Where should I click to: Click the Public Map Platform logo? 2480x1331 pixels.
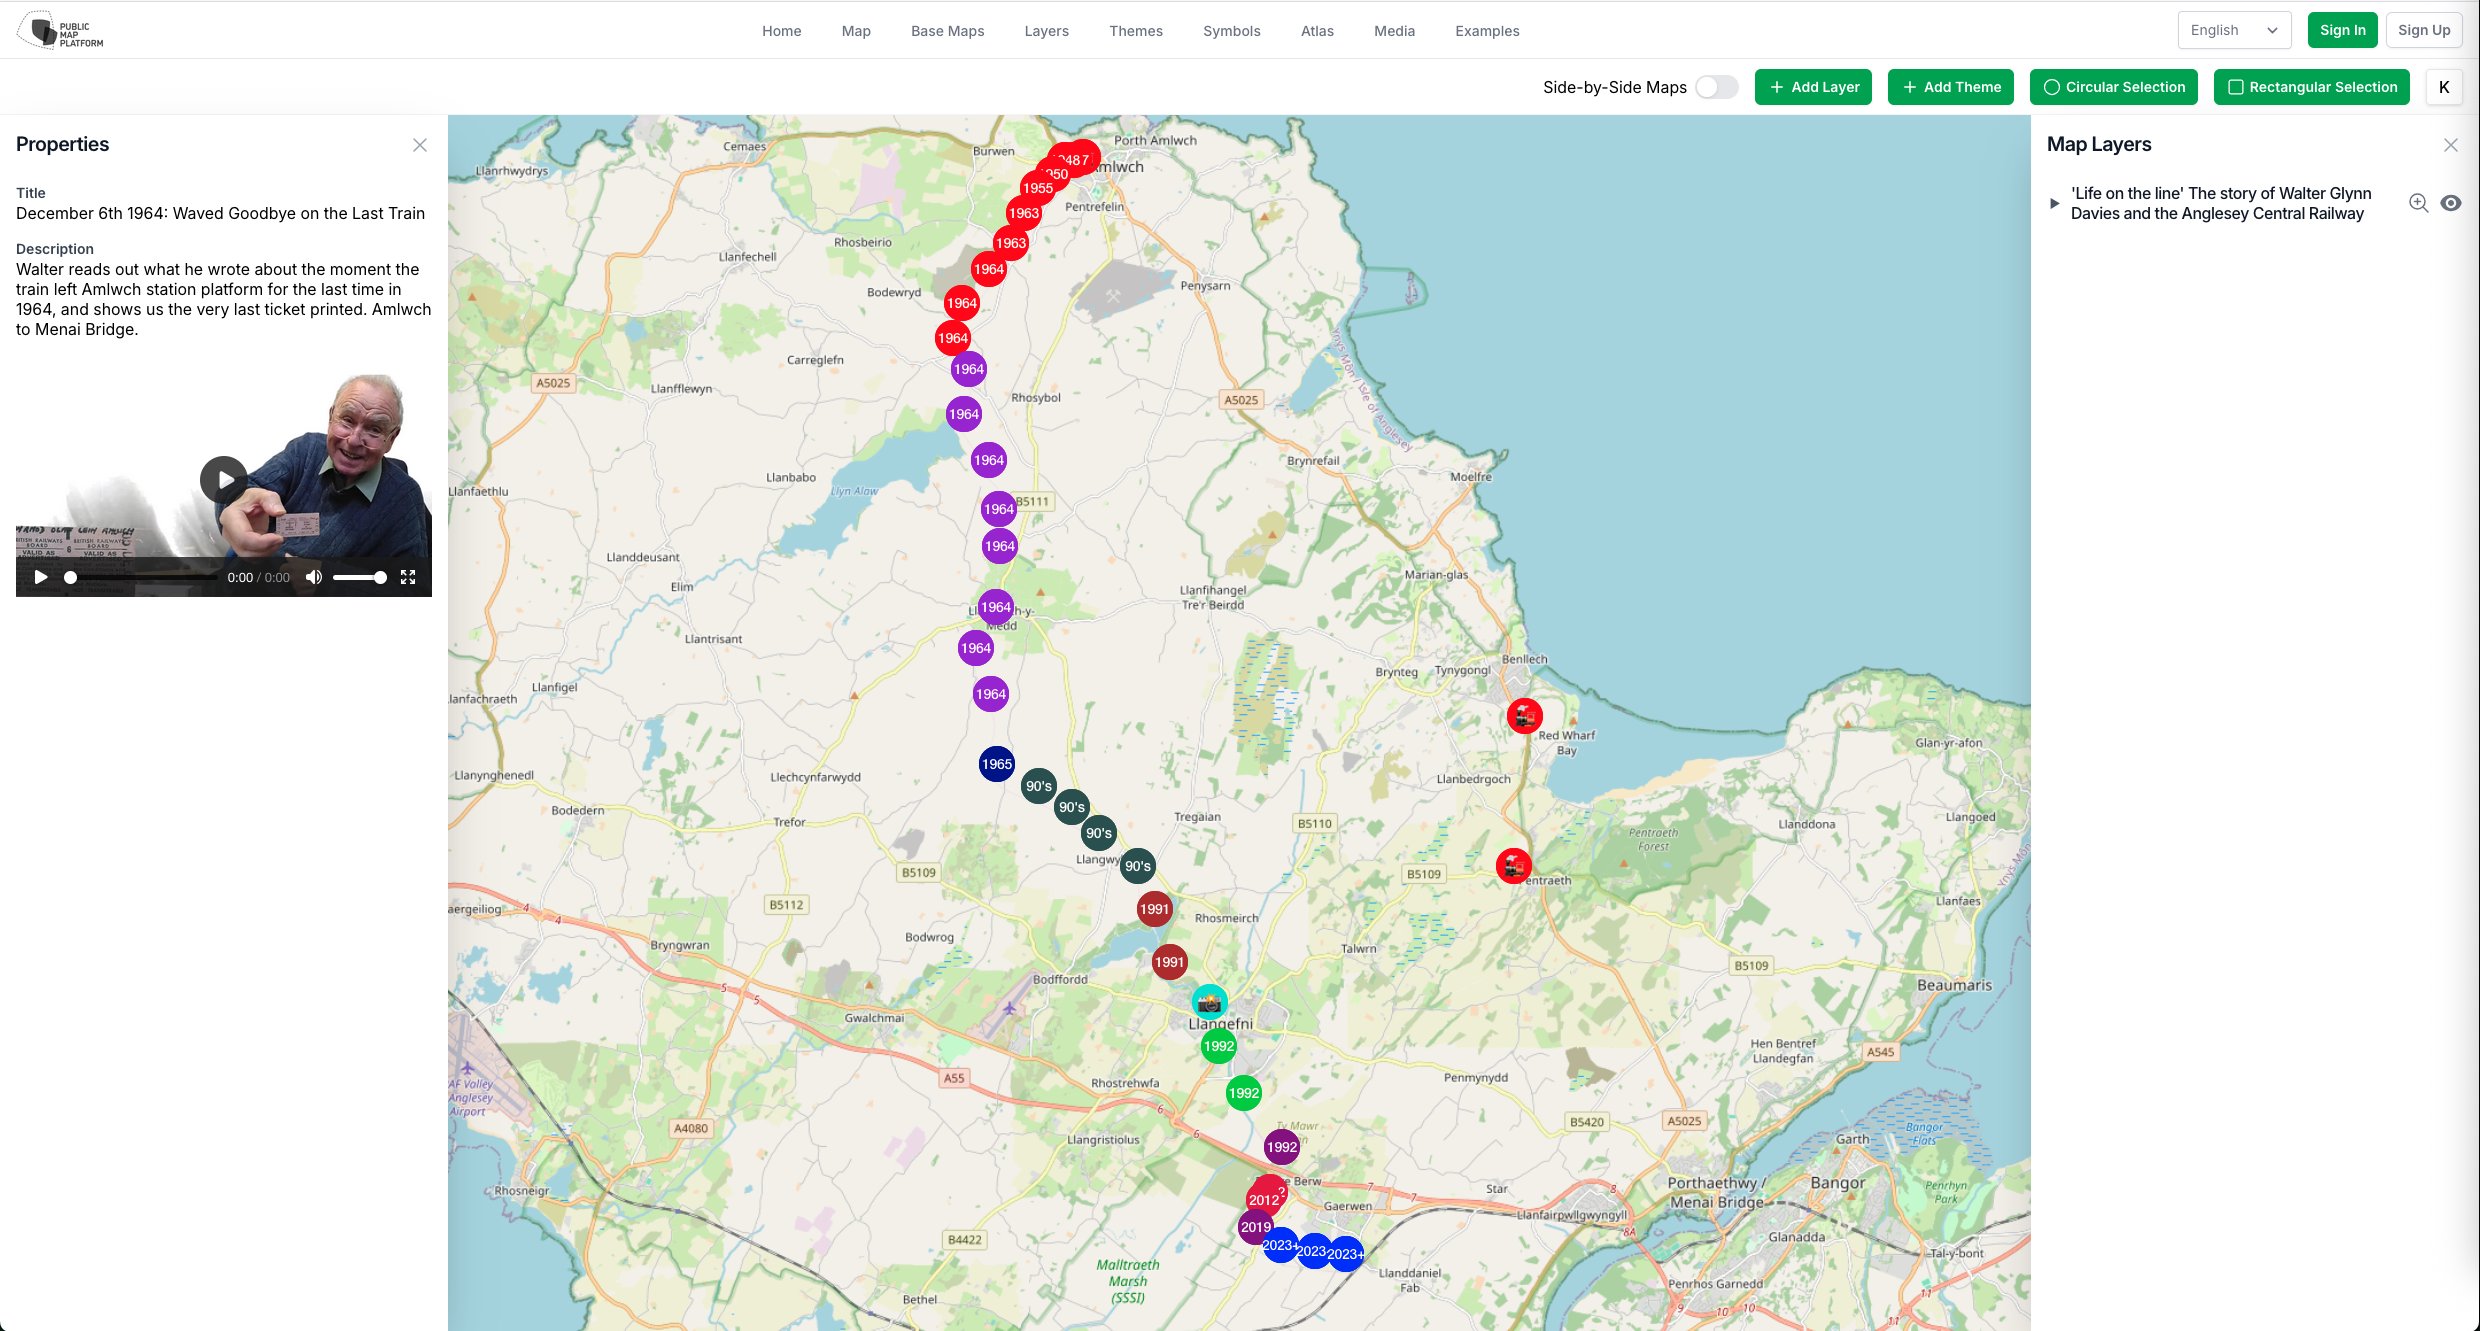pyautogui.click(x=62, y=30)
